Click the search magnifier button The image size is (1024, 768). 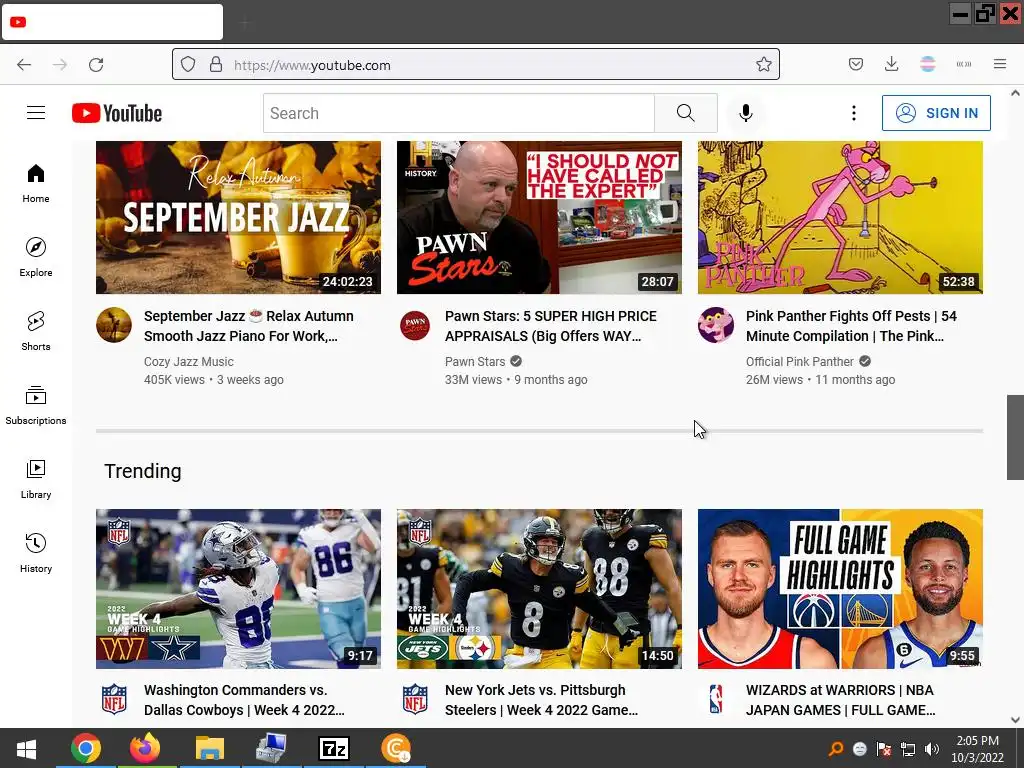coord(686,113)
